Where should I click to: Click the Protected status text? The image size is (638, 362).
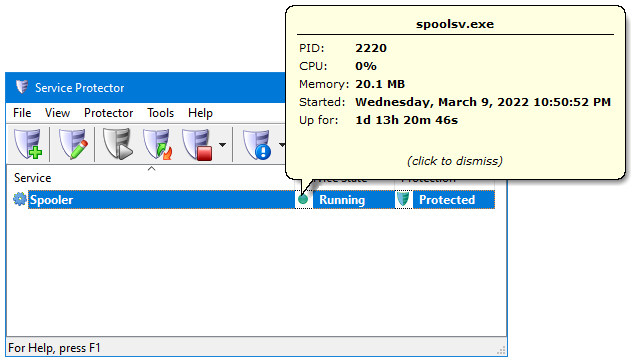tap(447, 200)
